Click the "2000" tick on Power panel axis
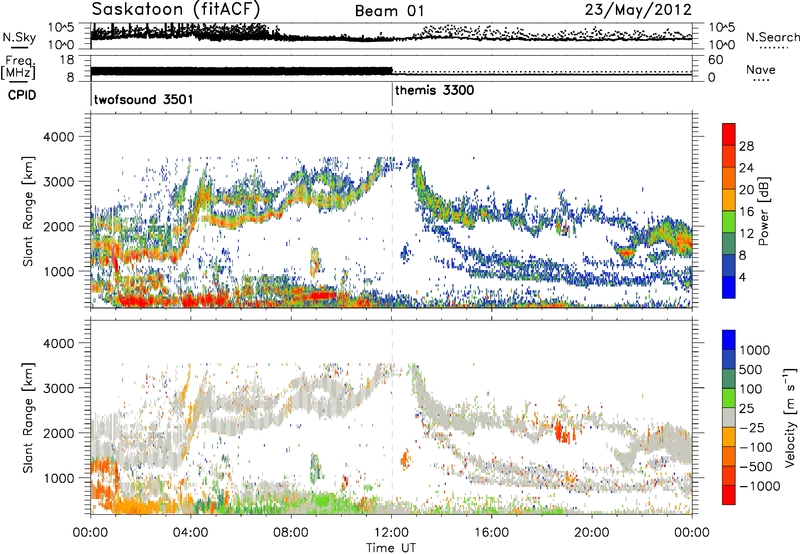 coord(59,226)
